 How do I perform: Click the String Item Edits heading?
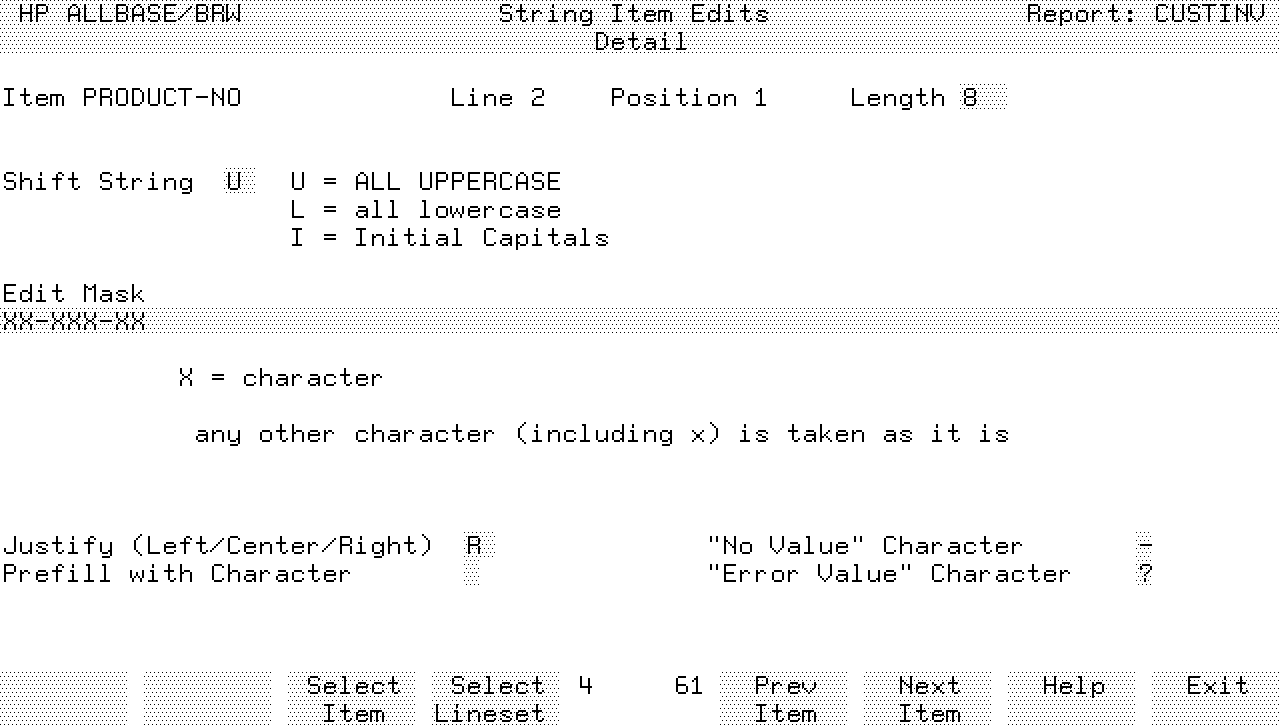click(634, 14)
